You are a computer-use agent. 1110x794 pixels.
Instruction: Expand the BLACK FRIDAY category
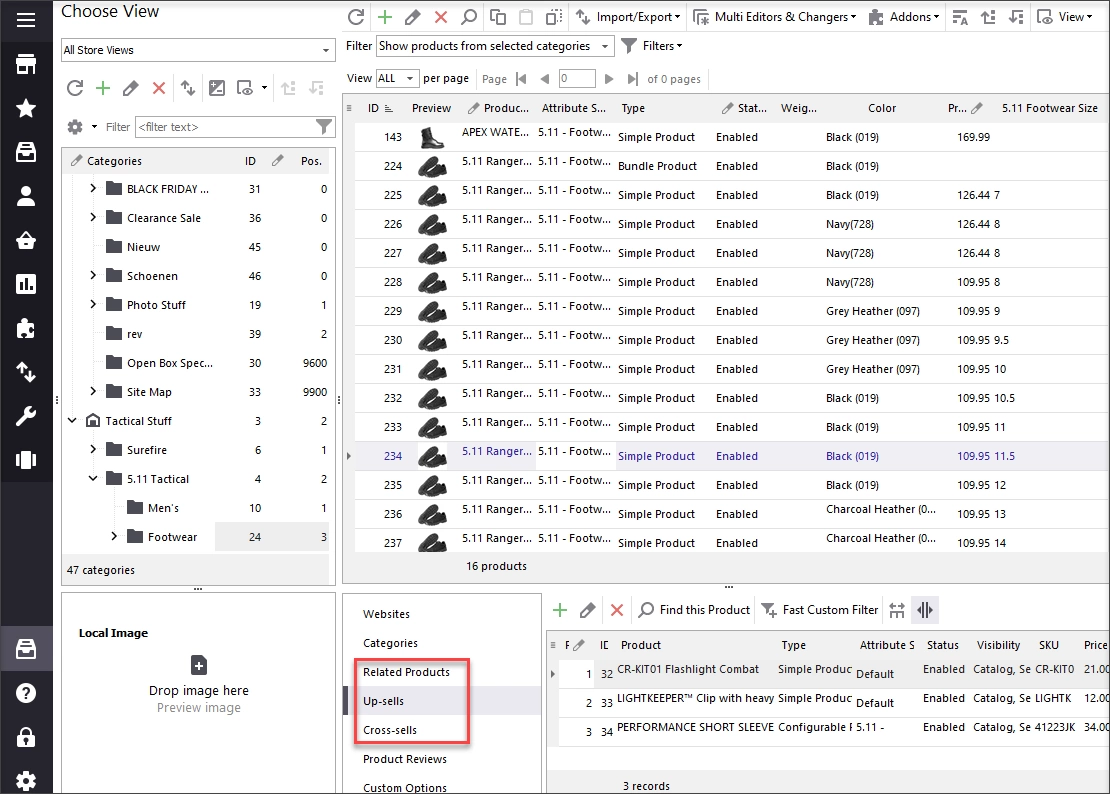tap(93, 188)
